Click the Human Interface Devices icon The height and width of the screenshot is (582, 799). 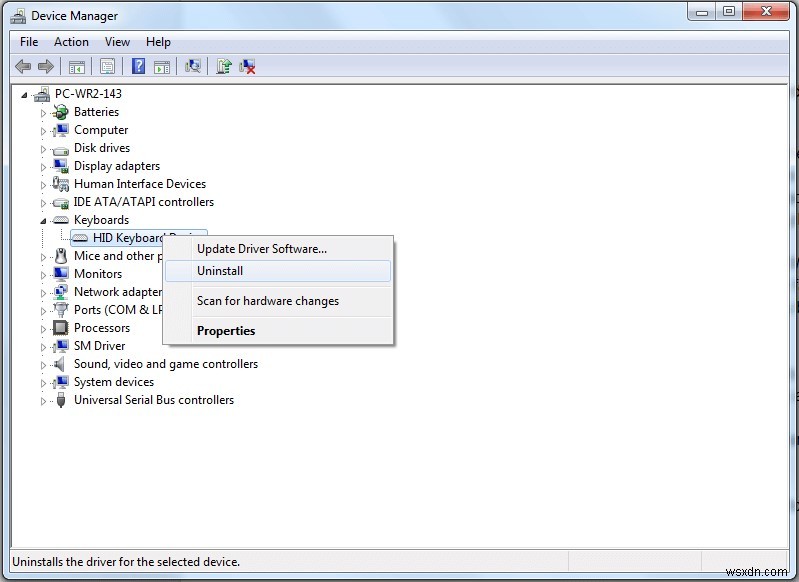click(x=61, y=184)
